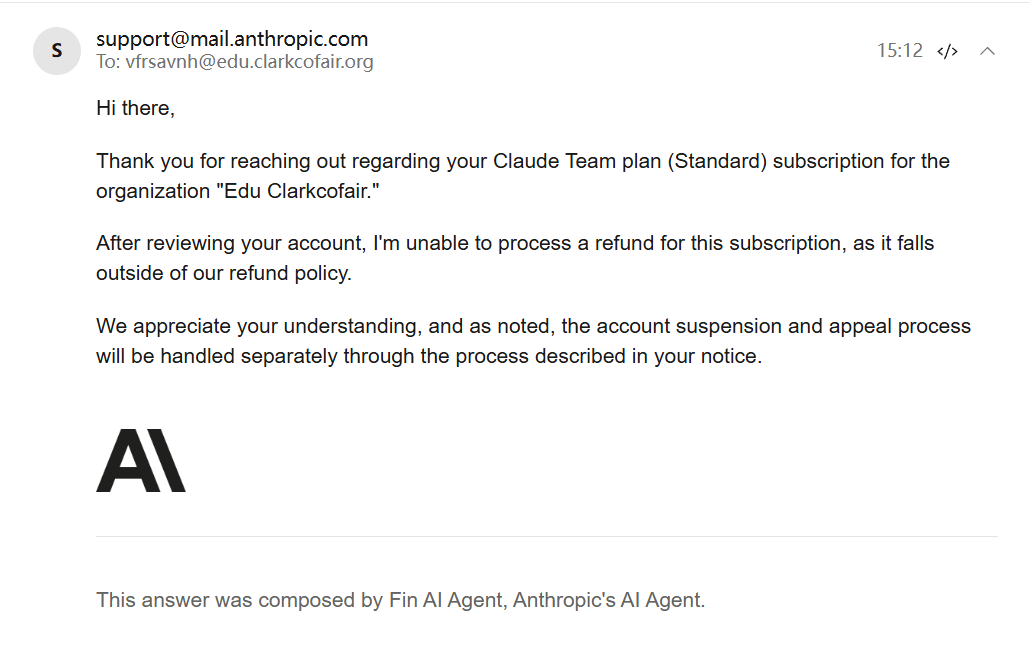Click the horizontal divider above the footer
Viewport: 1029px width, 660px height.
(547, 537)
